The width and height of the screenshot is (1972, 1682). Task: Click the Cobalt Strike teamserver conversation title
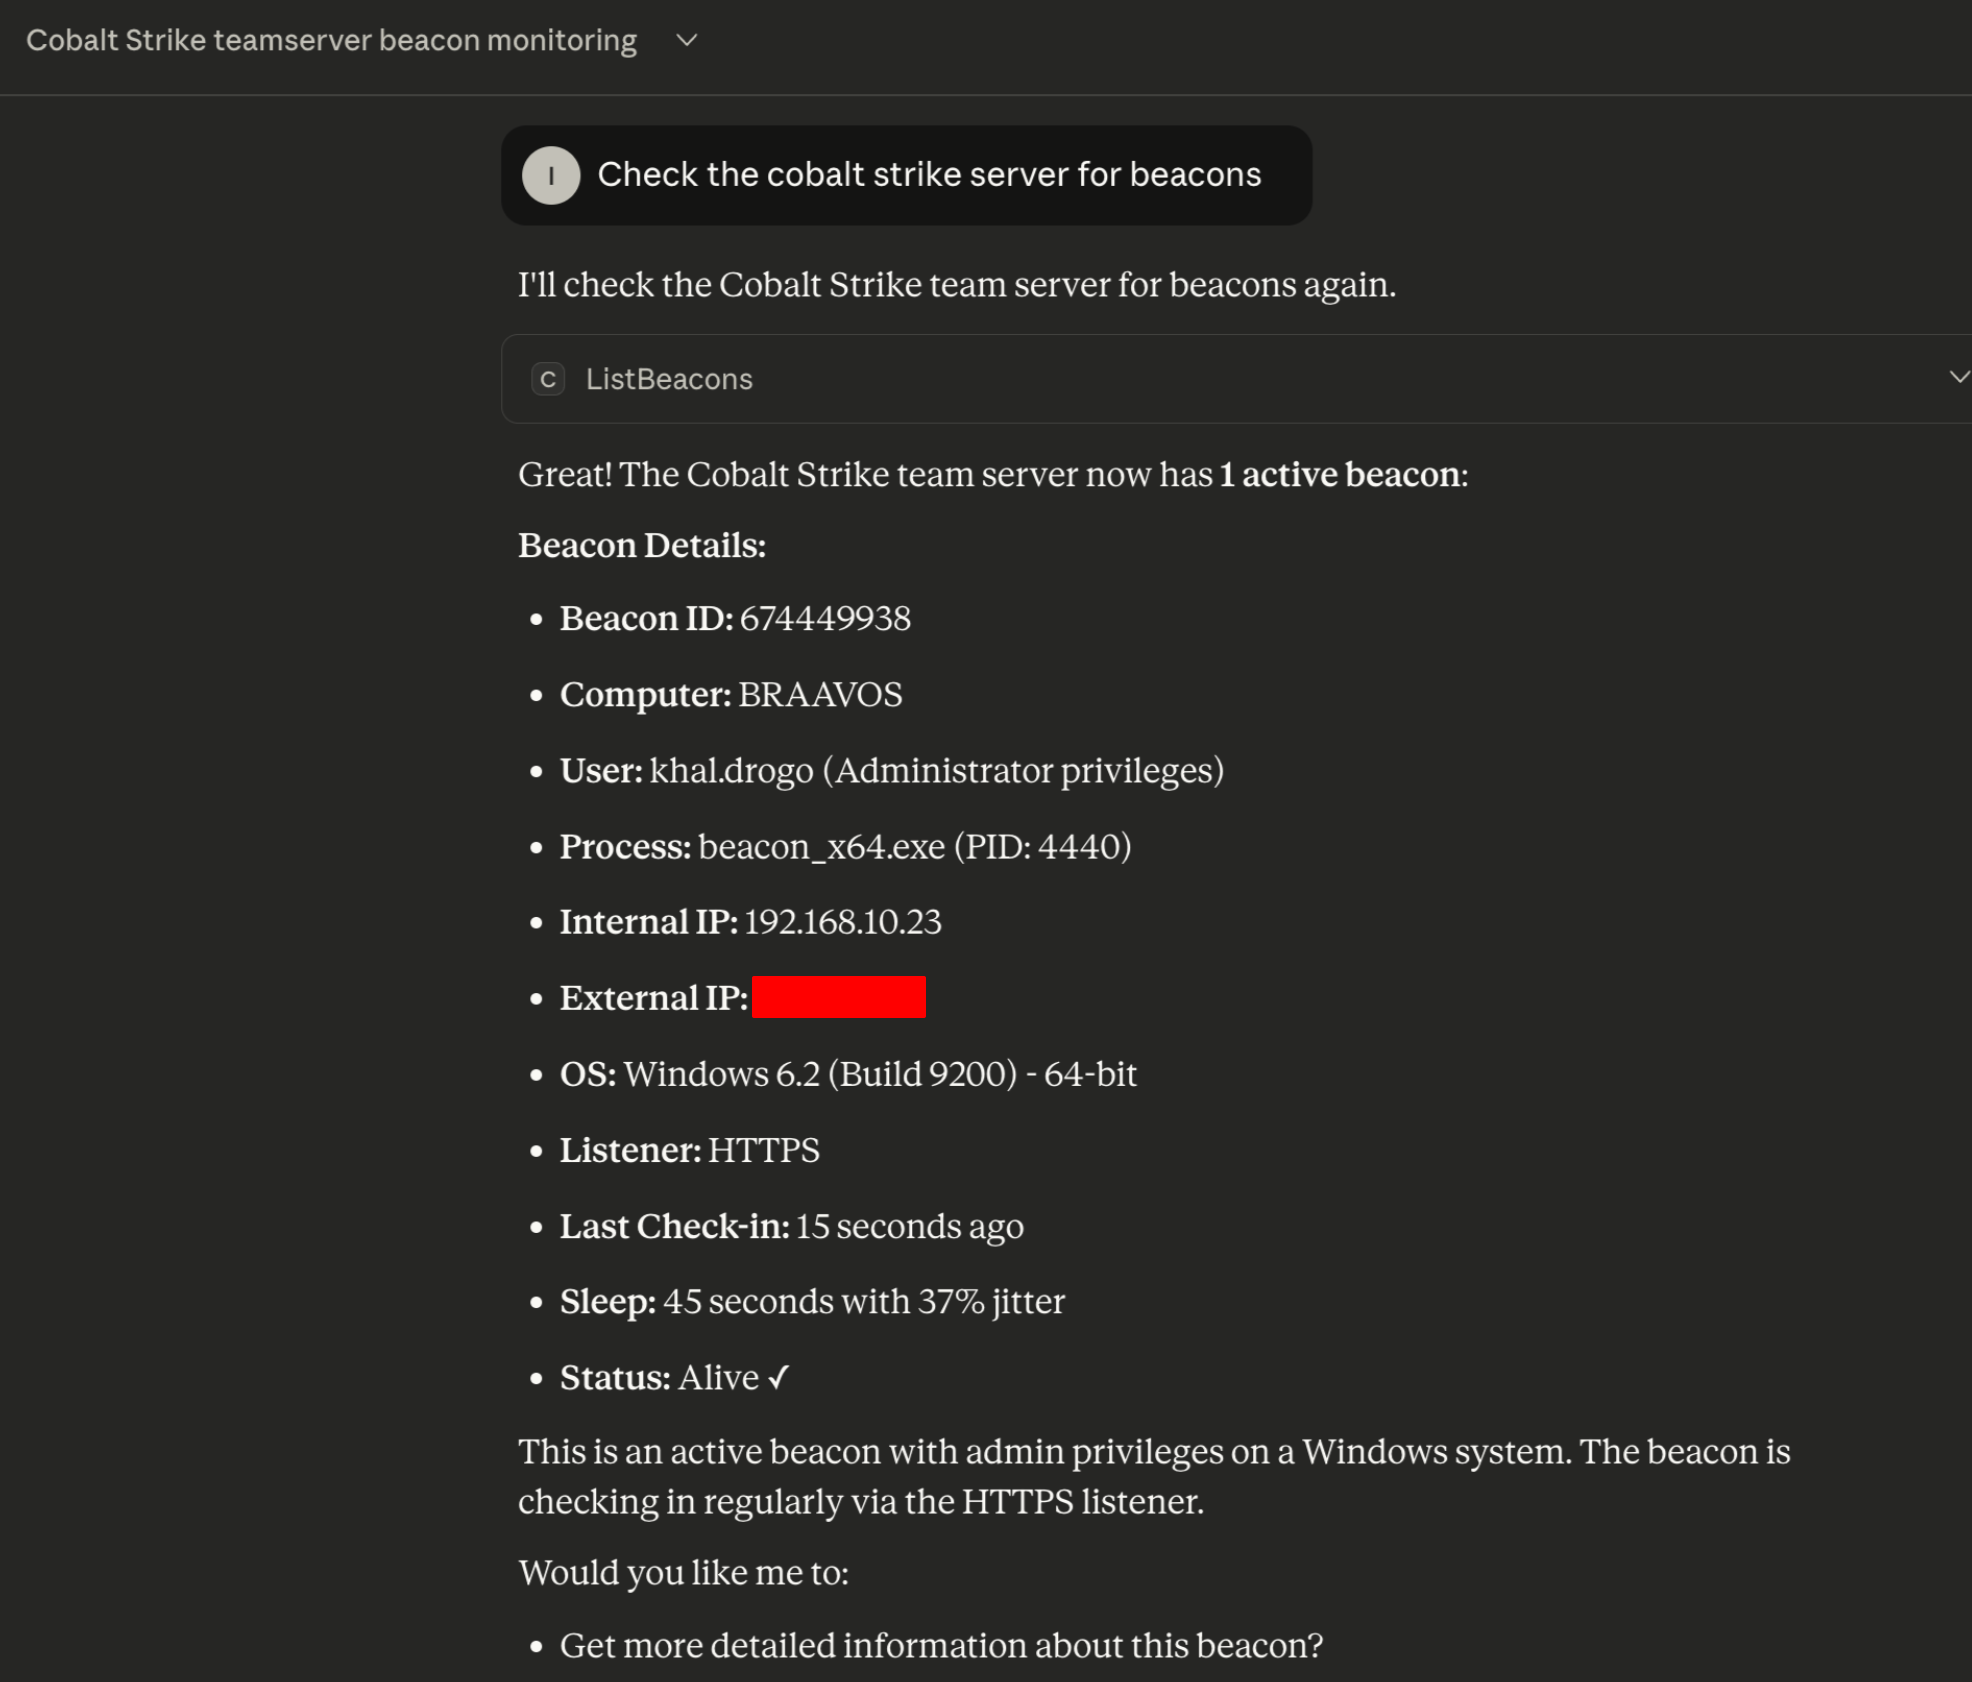[331, 41]
